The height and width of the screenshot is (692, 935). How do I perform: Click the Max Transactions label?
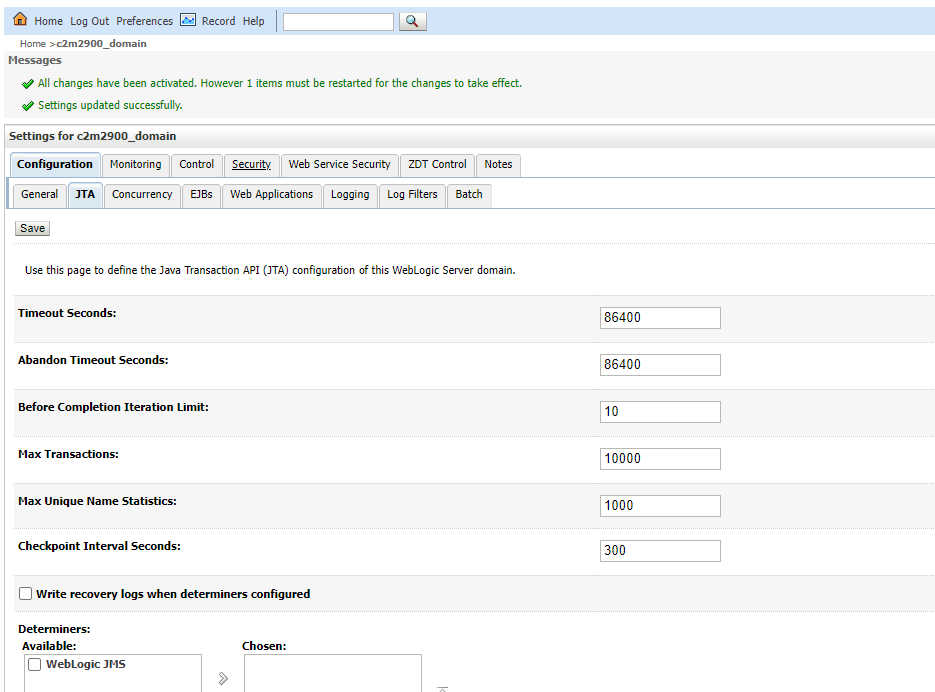(68, 455)
